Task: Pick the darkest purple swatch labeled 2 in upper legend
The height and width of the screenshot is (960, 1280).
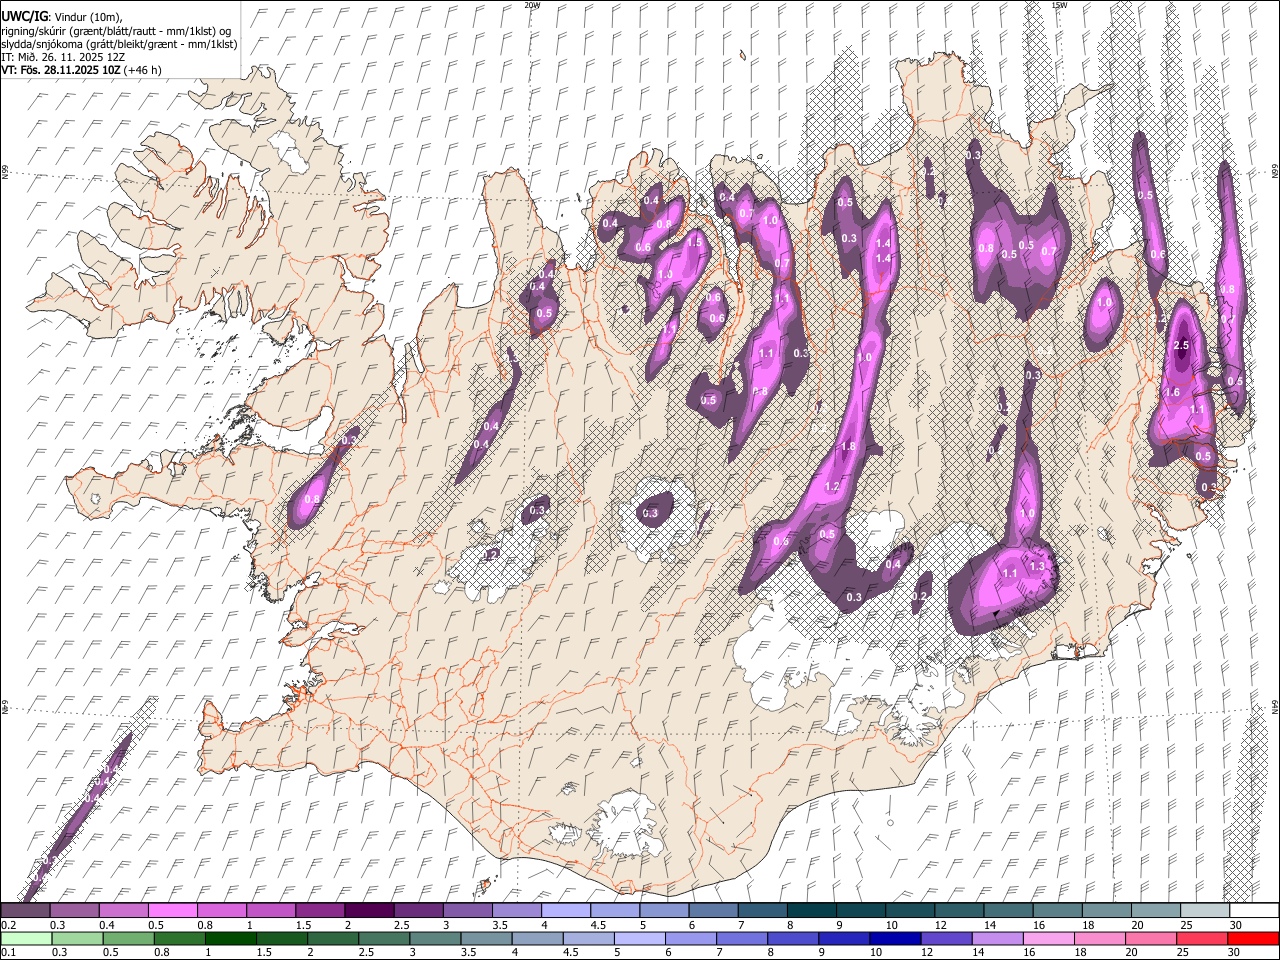Action: [x=369, y=911]
